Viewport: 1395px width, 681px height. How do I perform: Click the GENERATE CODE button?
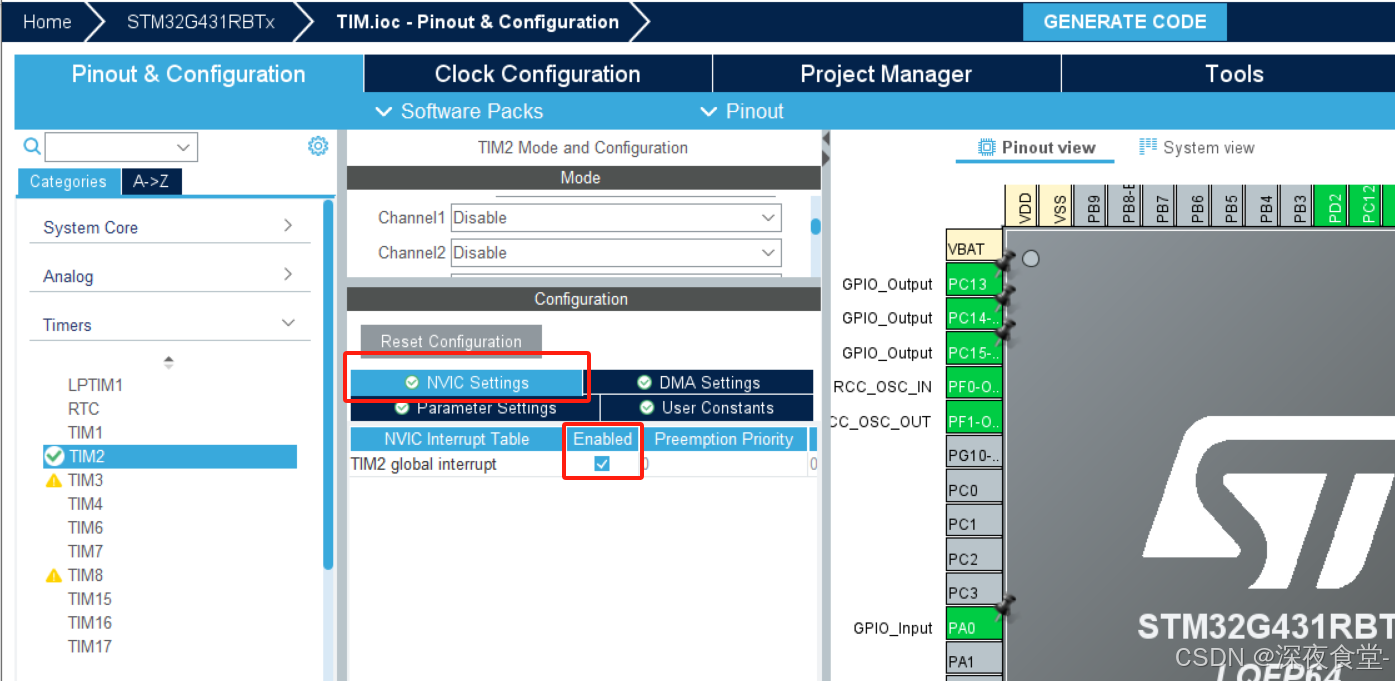[x=1125, y=22]
